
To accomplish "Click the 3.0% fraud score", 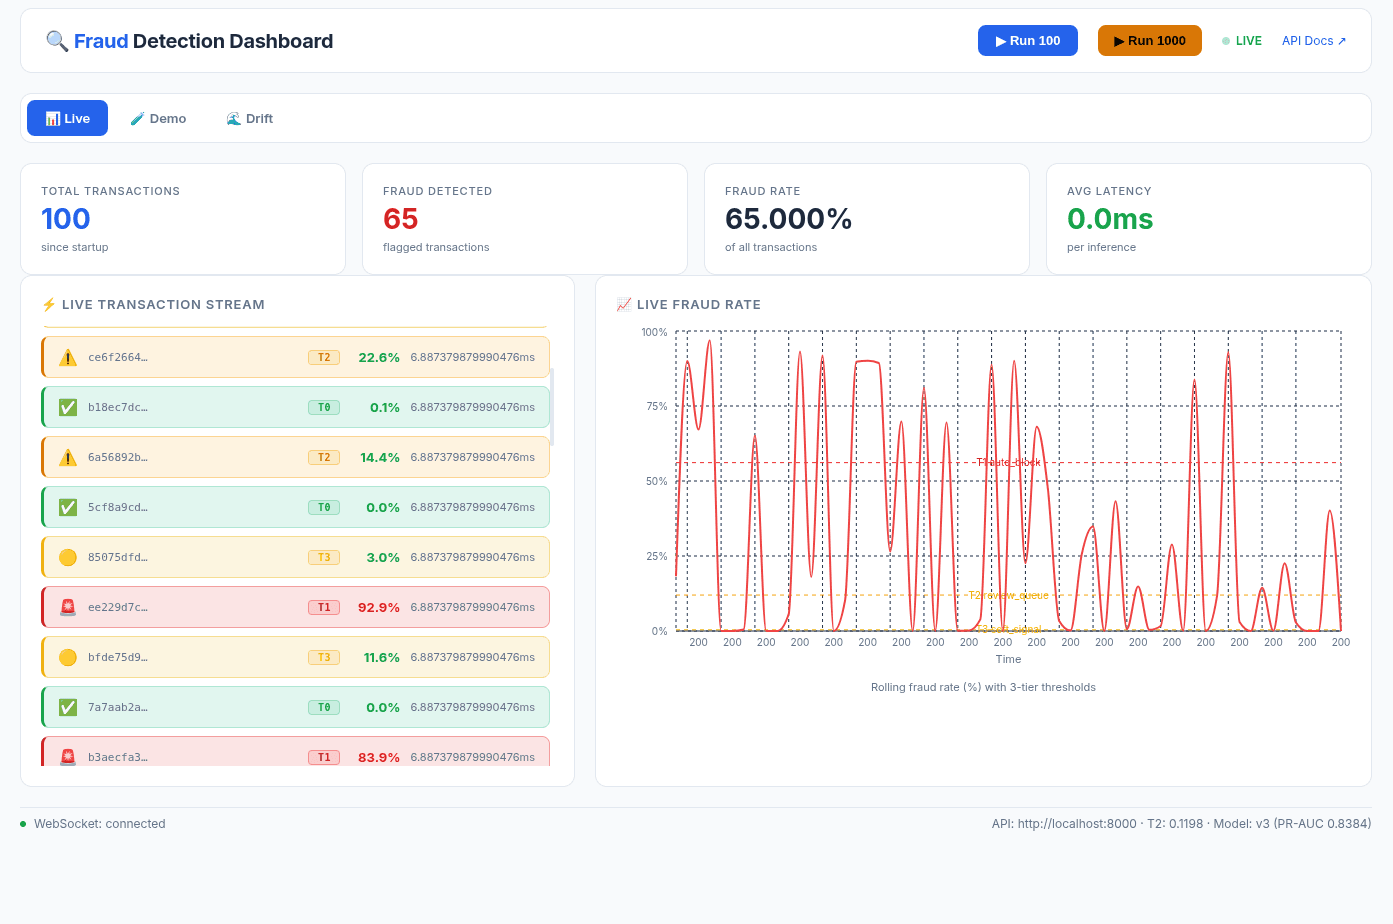I will [383, 557].
